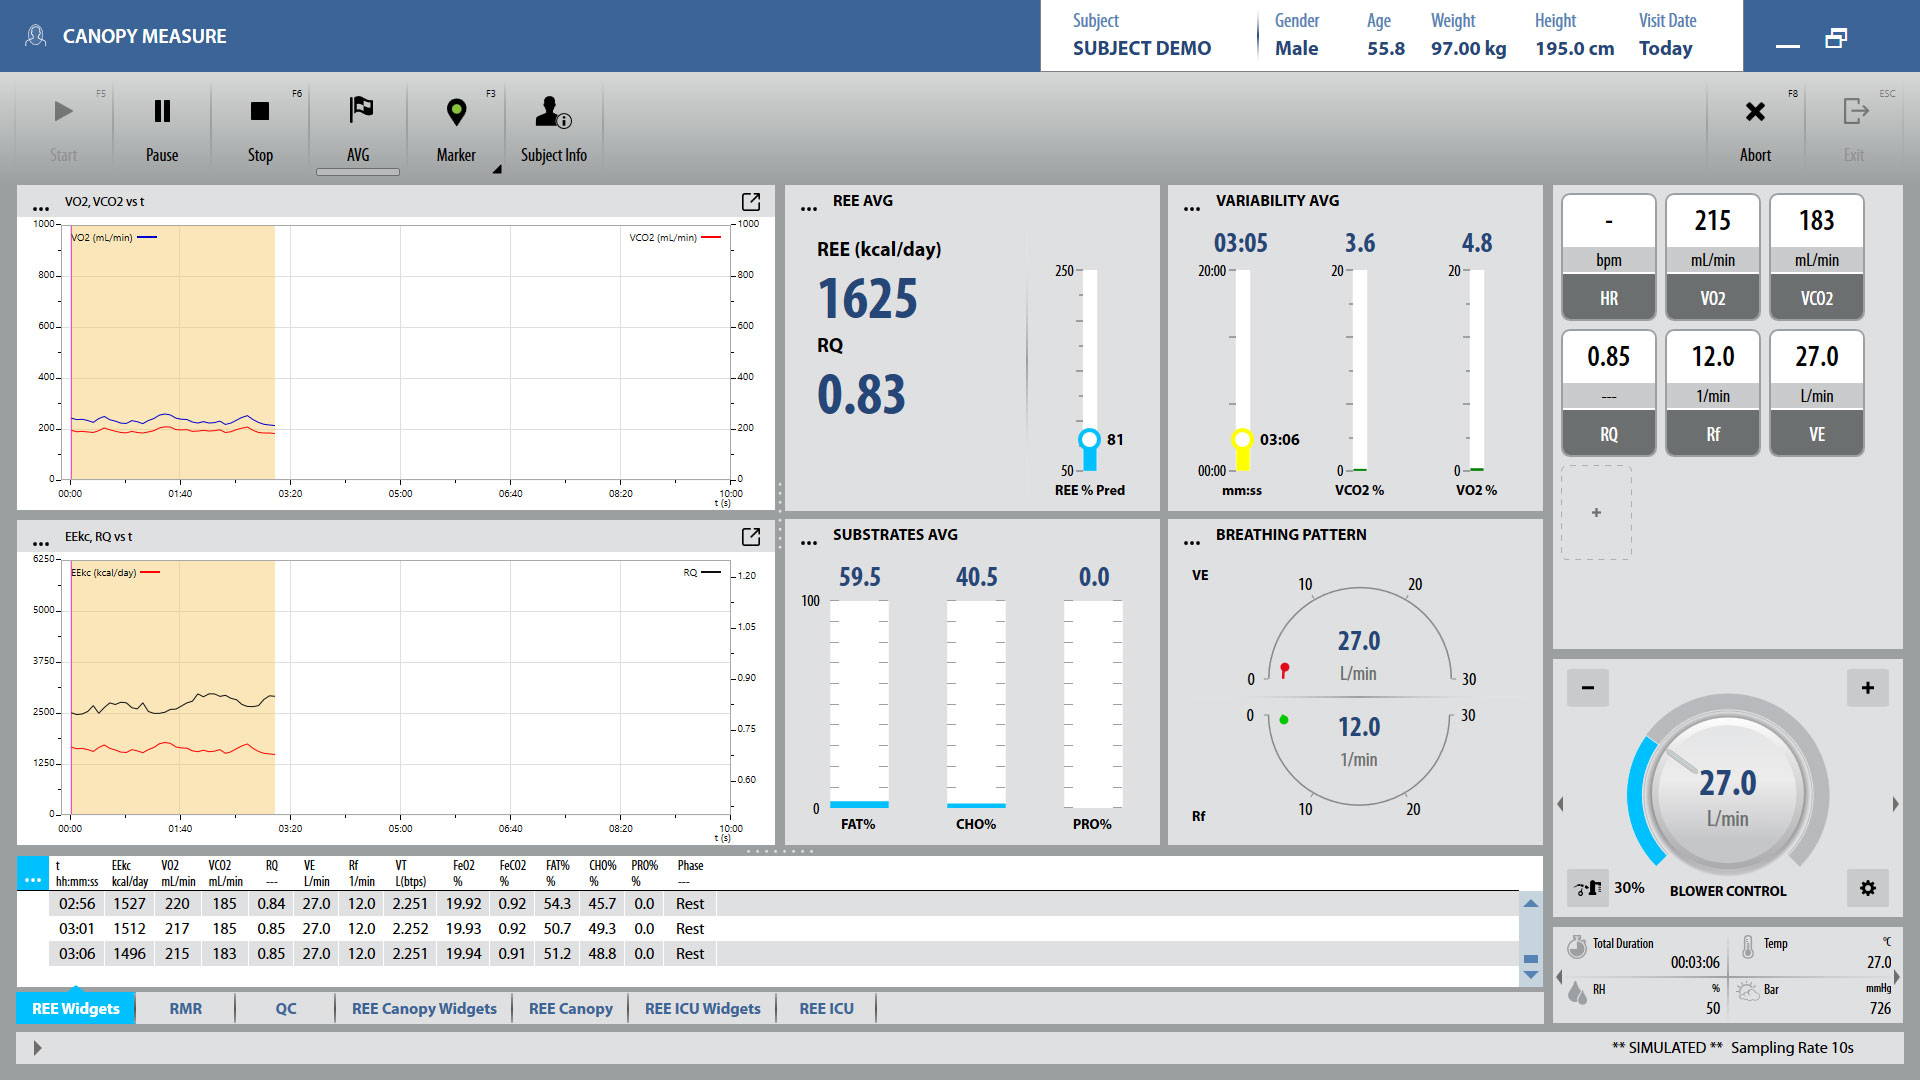1920x1080 pixels.
Task: Switch to REE Canopy Widgets tab
Action: 424,1009
